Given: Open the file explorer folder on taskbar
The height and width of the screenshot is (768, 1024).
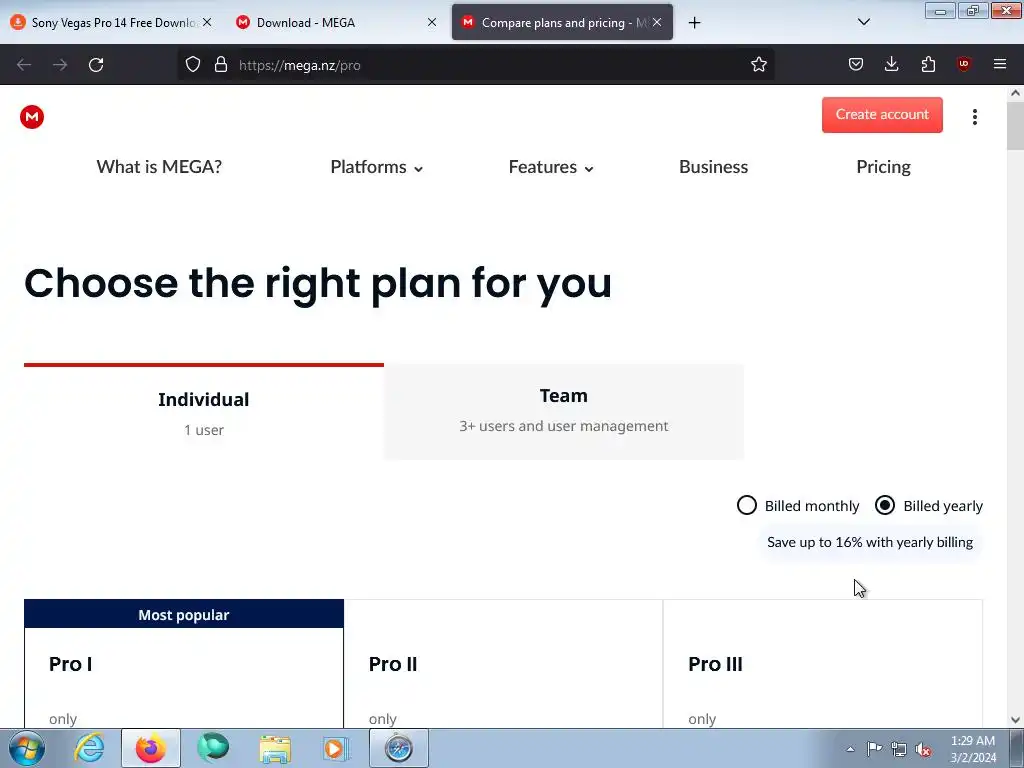Looking at the screenshot, I should (275, 749).
